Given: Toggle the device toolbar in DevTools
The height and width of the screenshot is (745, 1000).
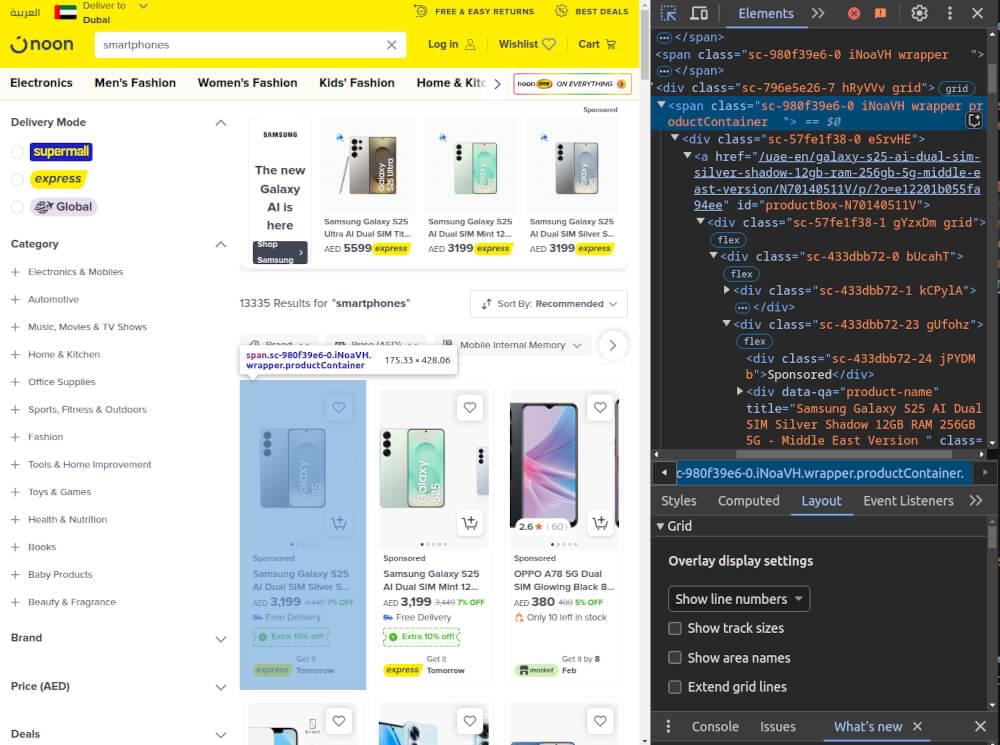Looking at the screenshot, I should pyautogui.click(x=700, y=14).
